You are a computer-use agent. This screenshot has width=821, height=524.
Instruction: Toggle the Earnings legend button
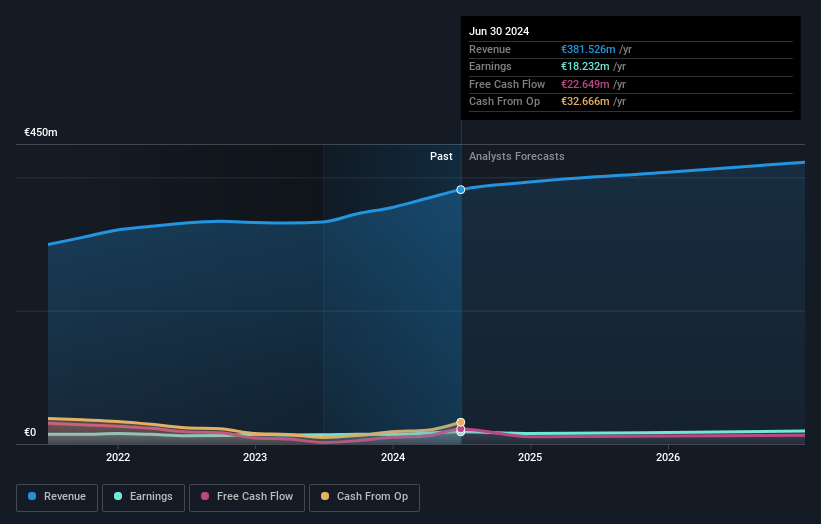[143, 497]
